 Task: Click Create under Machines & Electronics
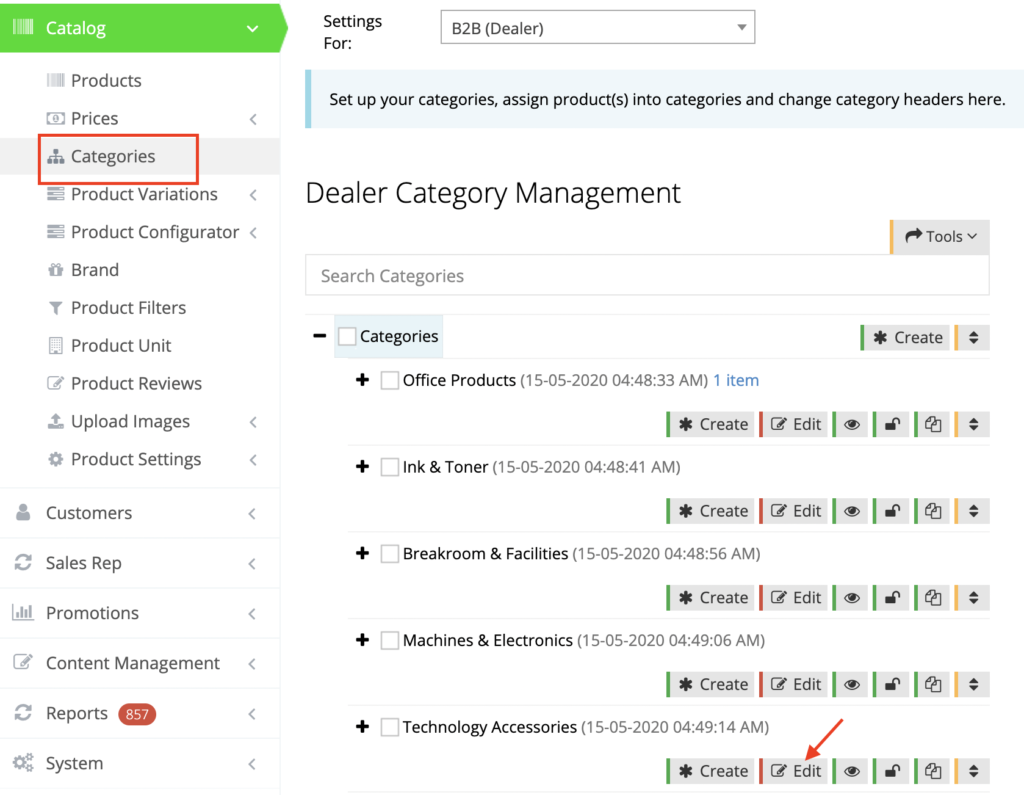click(x=711, y=685)
